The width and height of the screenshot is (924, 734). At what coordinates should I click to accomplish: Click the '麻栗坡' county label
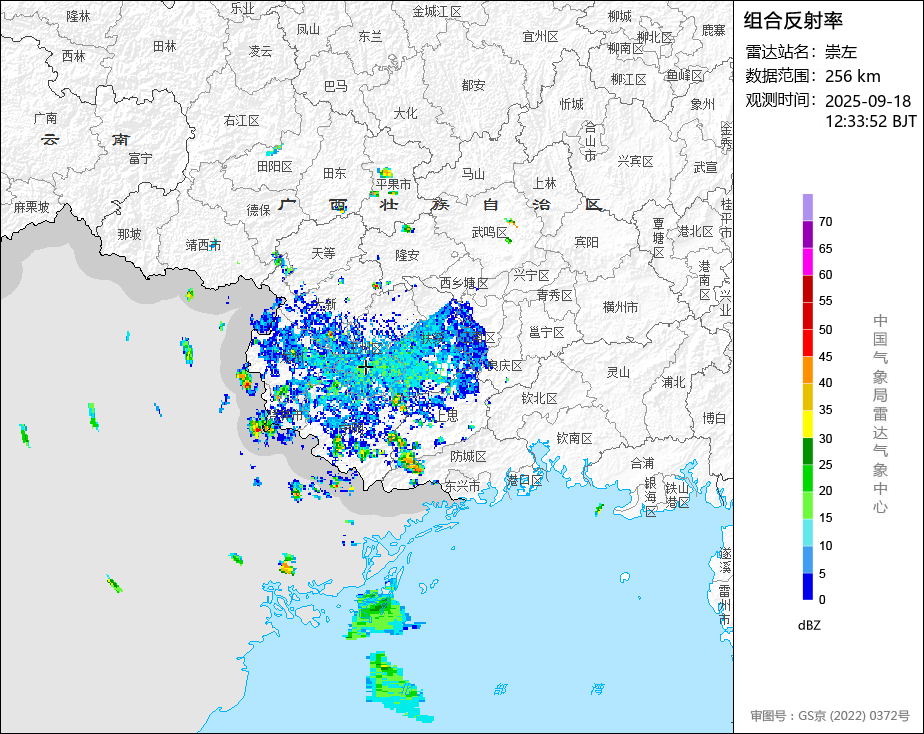point(32,207)
